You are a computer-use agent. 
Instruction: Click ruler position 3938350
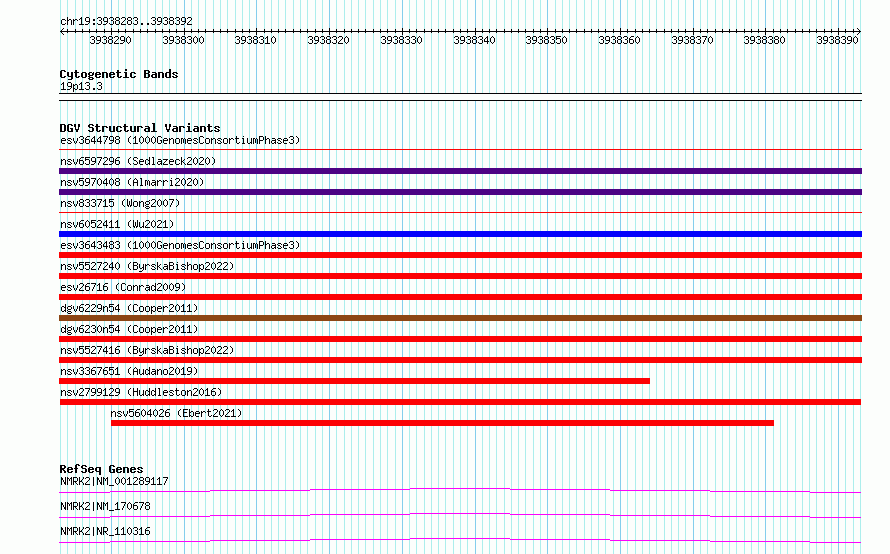tap(546, 40)
